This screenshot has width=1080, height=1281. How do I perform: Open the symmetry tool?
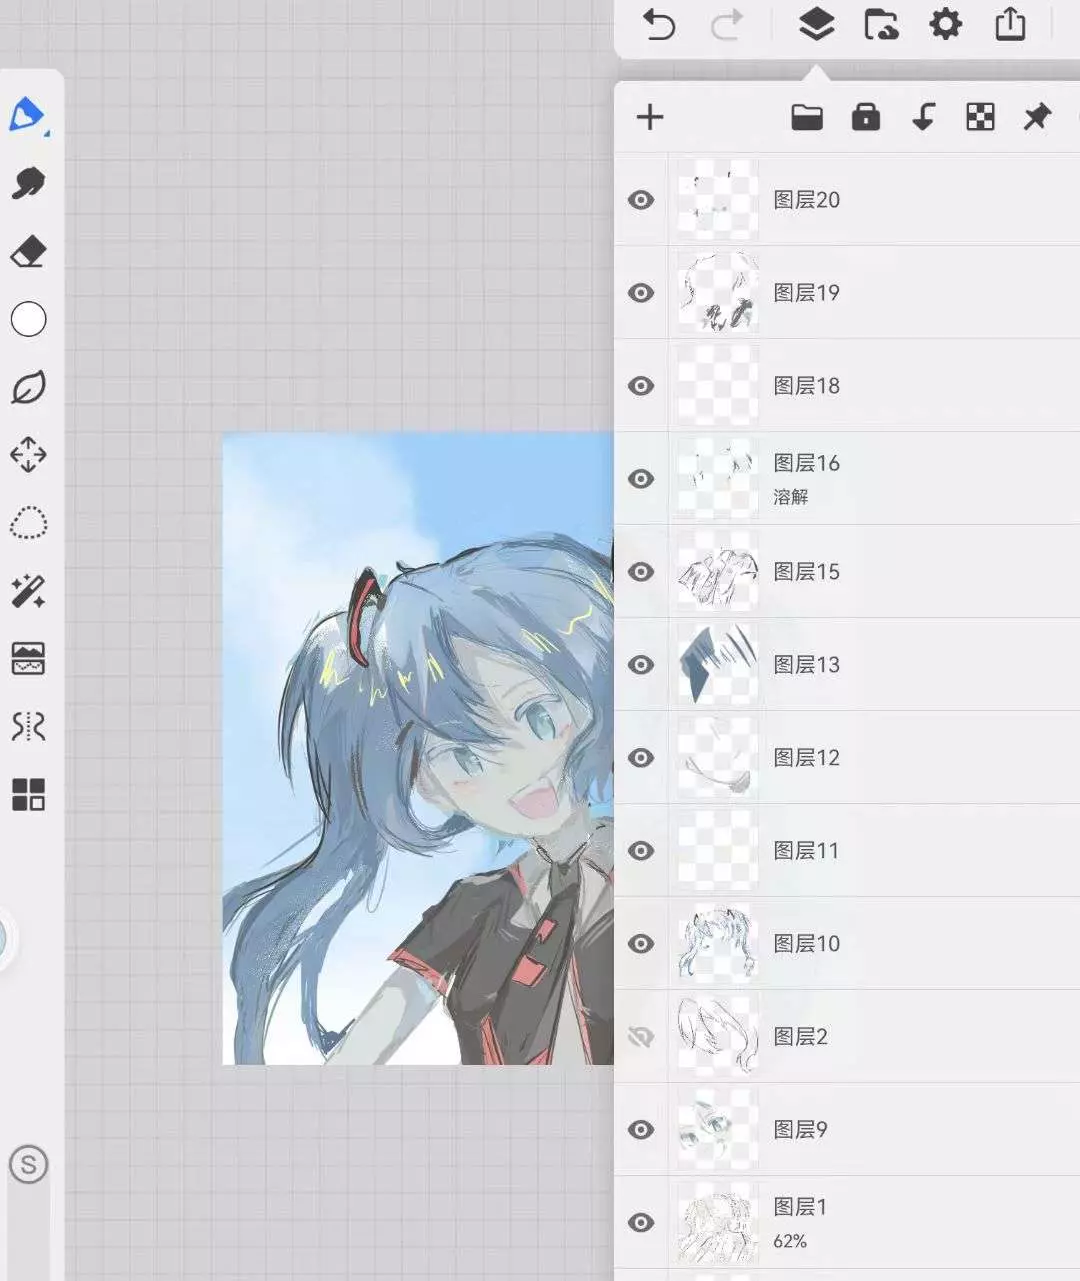(28, 726)
